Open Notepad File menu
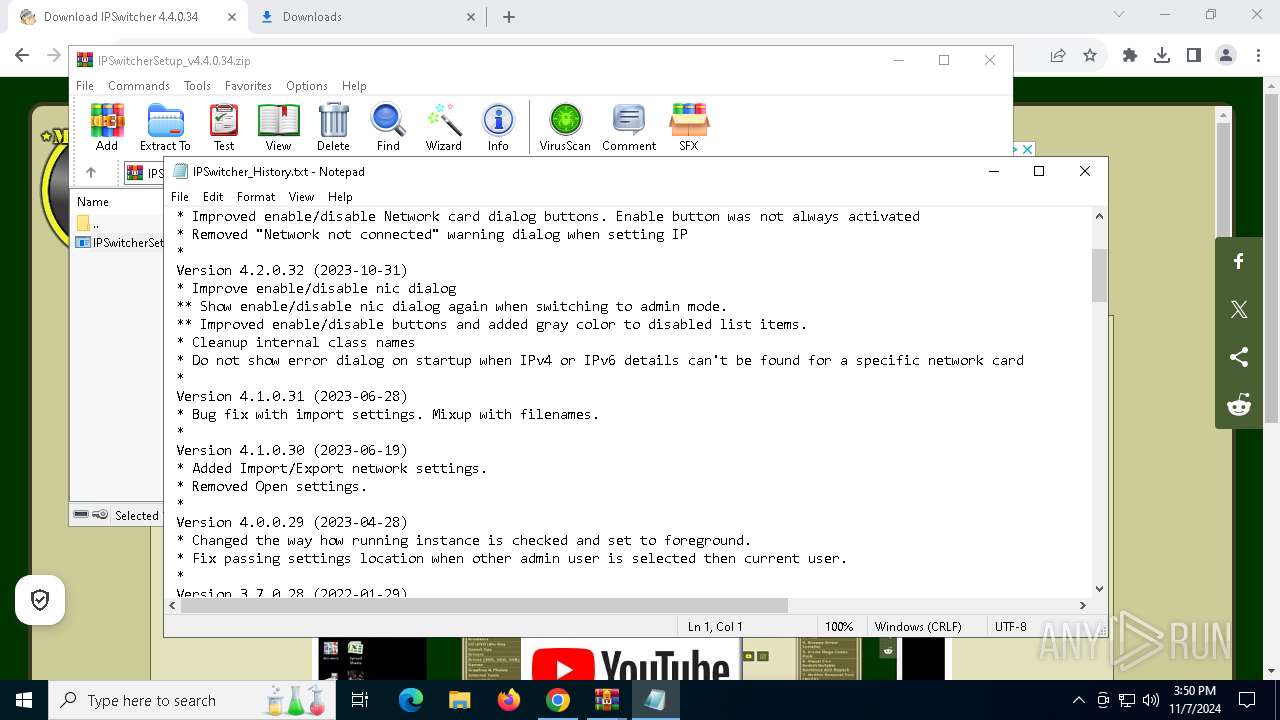 180,197
